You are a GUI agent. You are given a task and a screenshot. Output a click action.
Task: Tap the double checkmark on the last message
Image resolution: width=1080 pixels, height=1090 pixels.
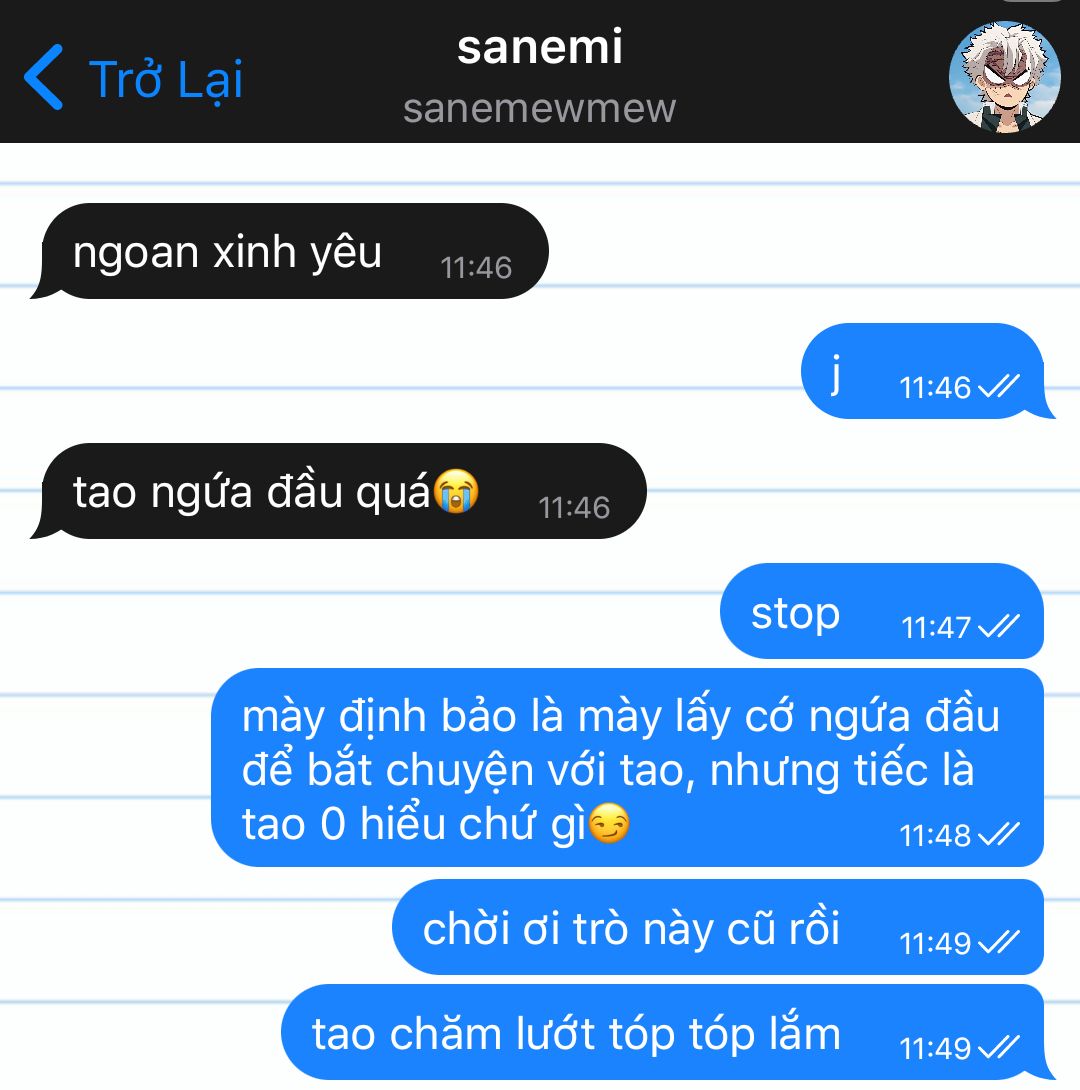[x=999, y=1047]
